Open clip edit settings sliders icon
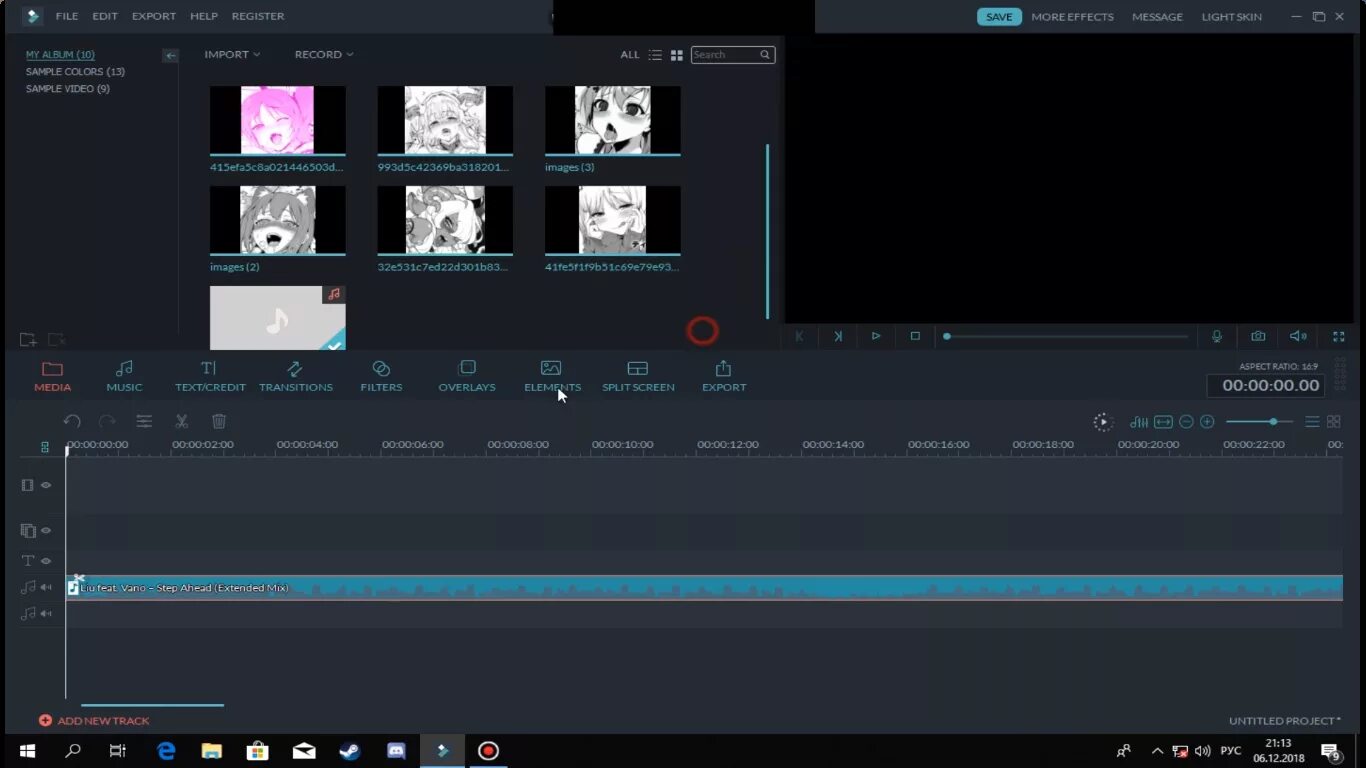Viewport: 1366px width, 768px height. pyautogui.click(x=144, y=422)
